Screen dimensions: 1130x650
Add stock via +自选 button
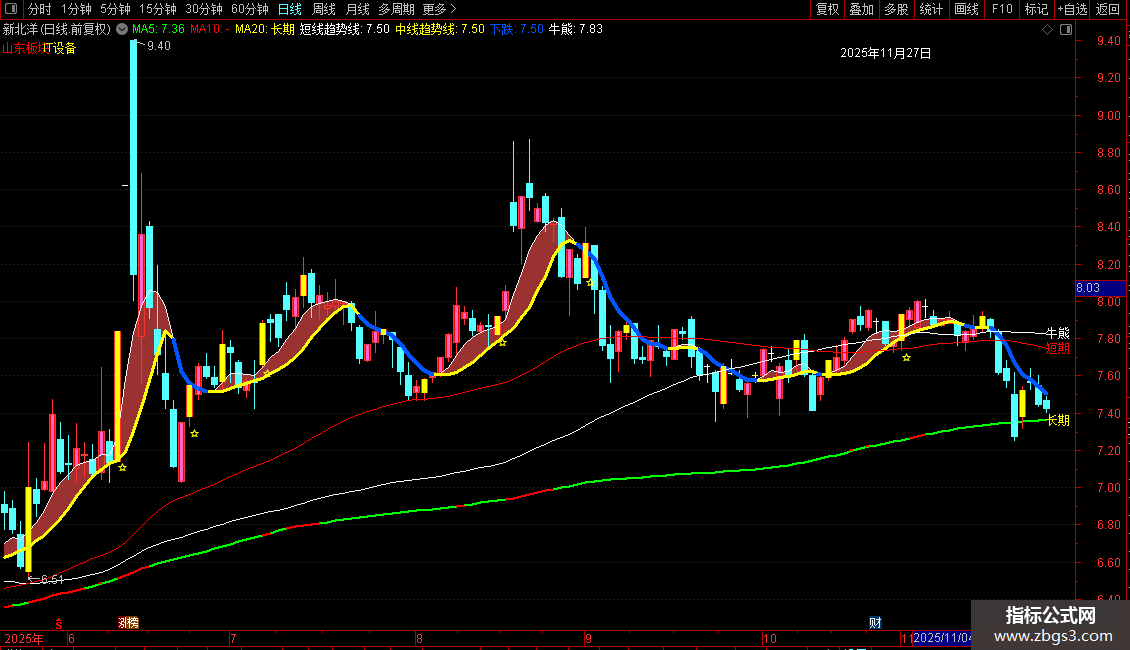point(1072,9)
